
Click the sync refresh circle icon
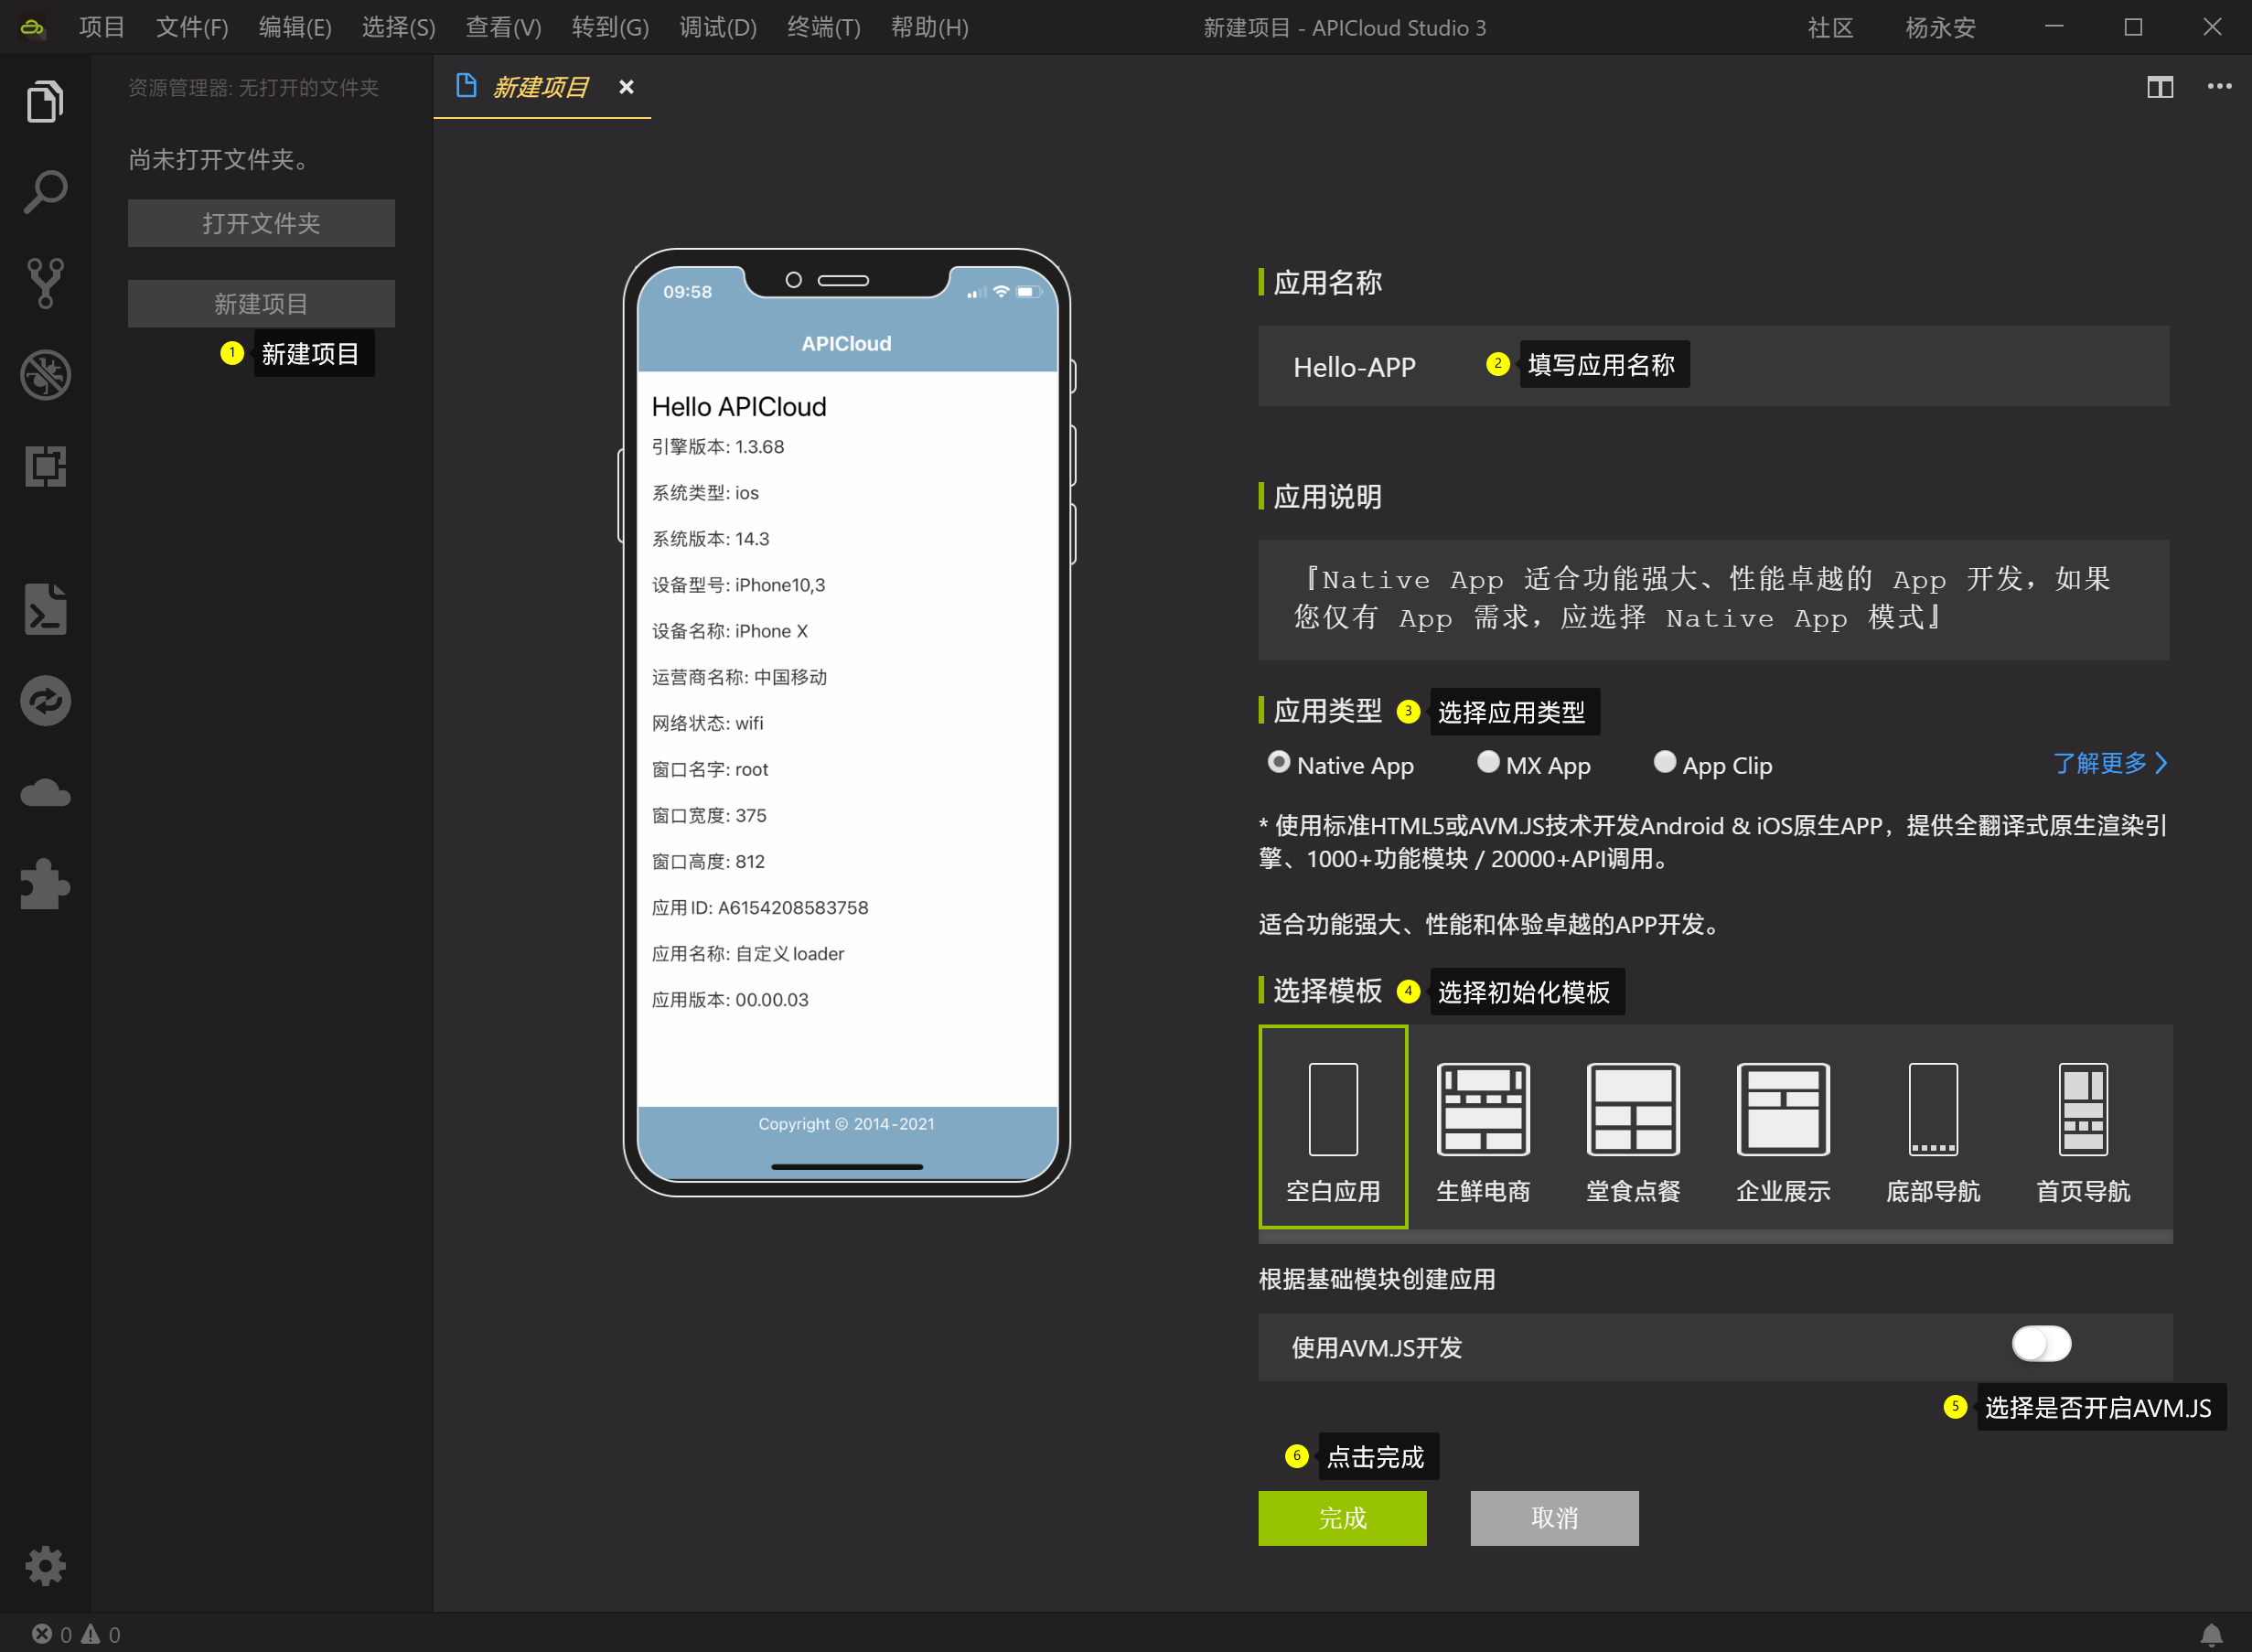(45, 701)
